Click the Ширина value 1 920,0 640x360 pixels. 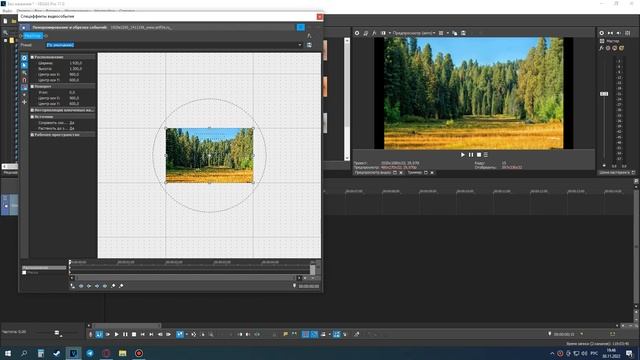click(x=76, y=63)
